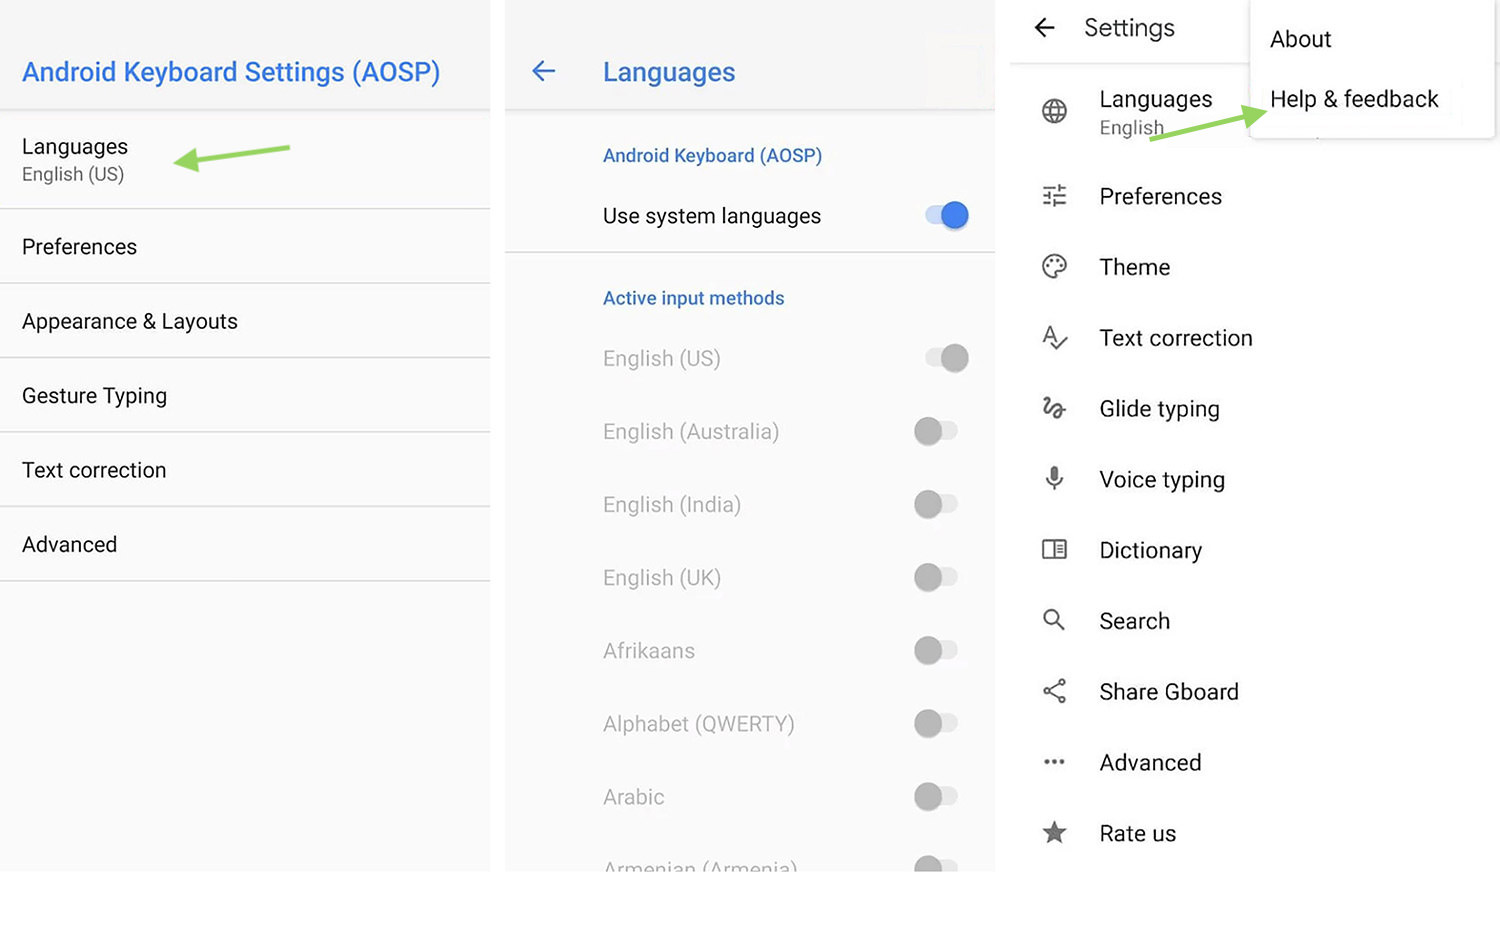This screenshot has height=926, width=1500.
Task: Tap the English (India) label
Action: point(671,505)
